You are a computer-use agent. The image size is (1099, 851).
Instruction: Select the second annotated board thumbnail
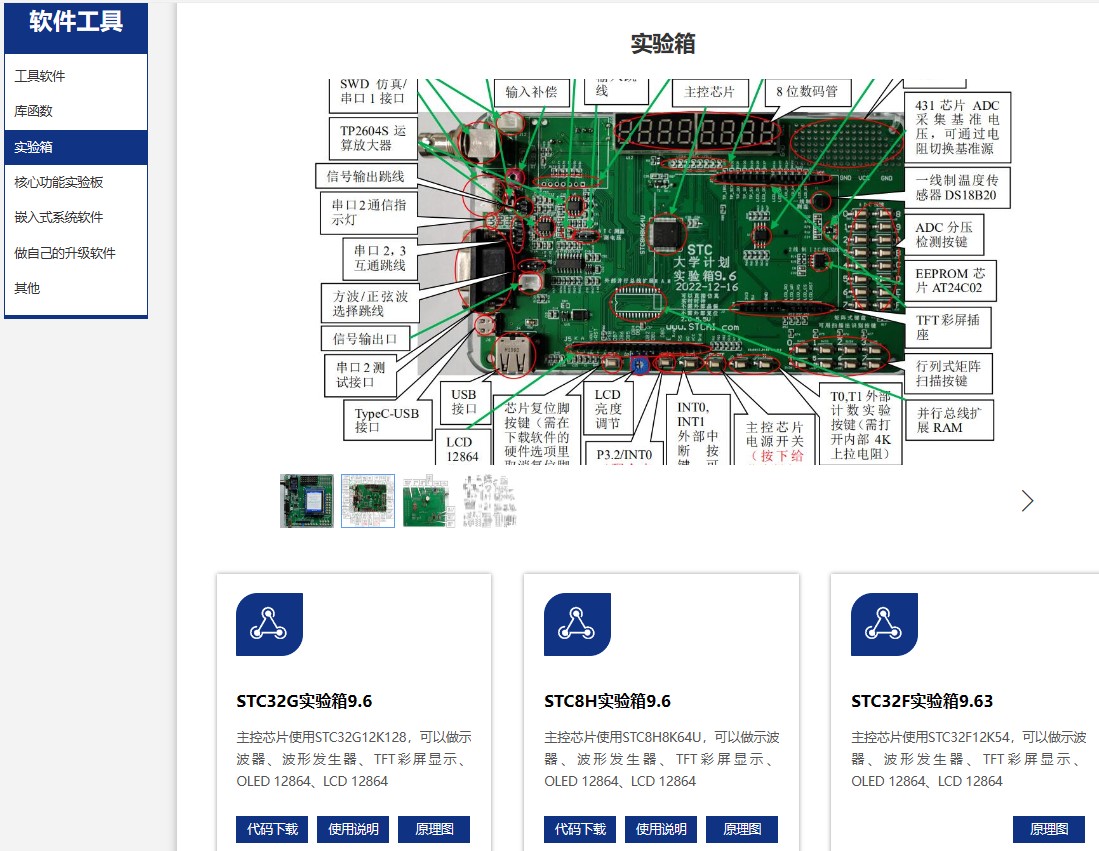368,501
